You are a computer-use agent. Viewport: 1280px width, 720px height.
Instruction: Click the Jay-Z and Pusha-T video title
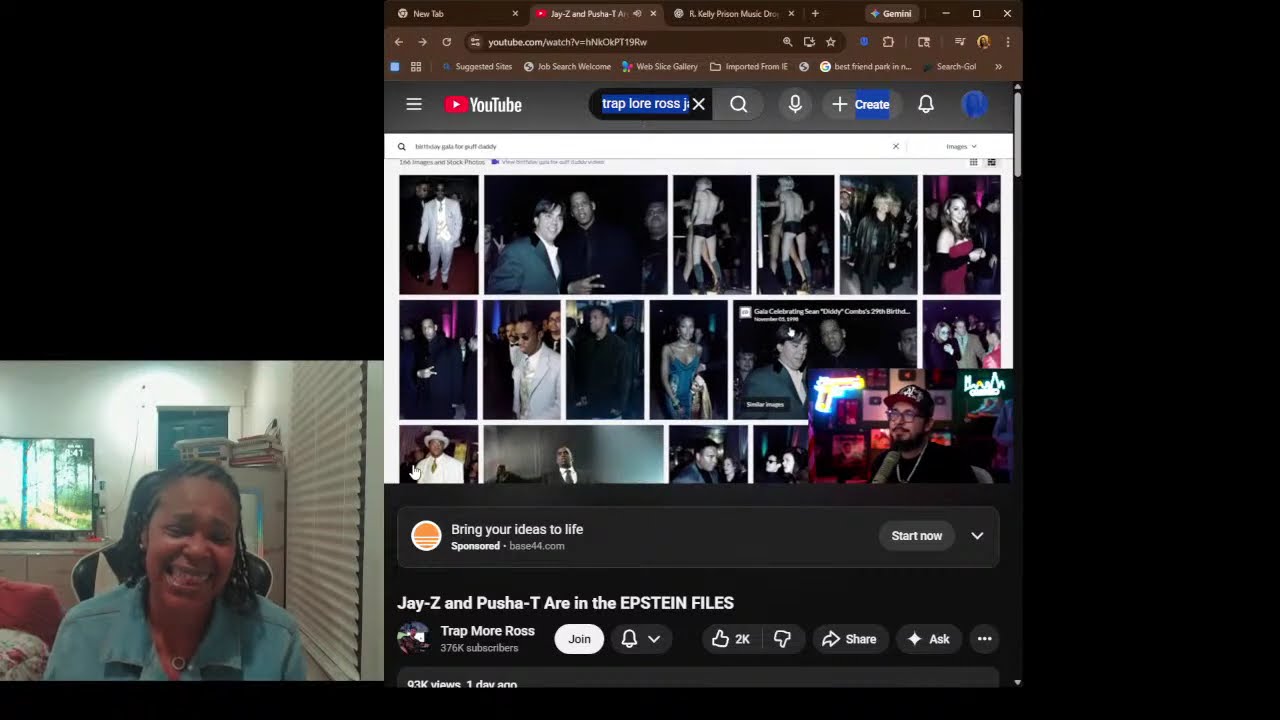pyautogui.click(x=565, y=603)
